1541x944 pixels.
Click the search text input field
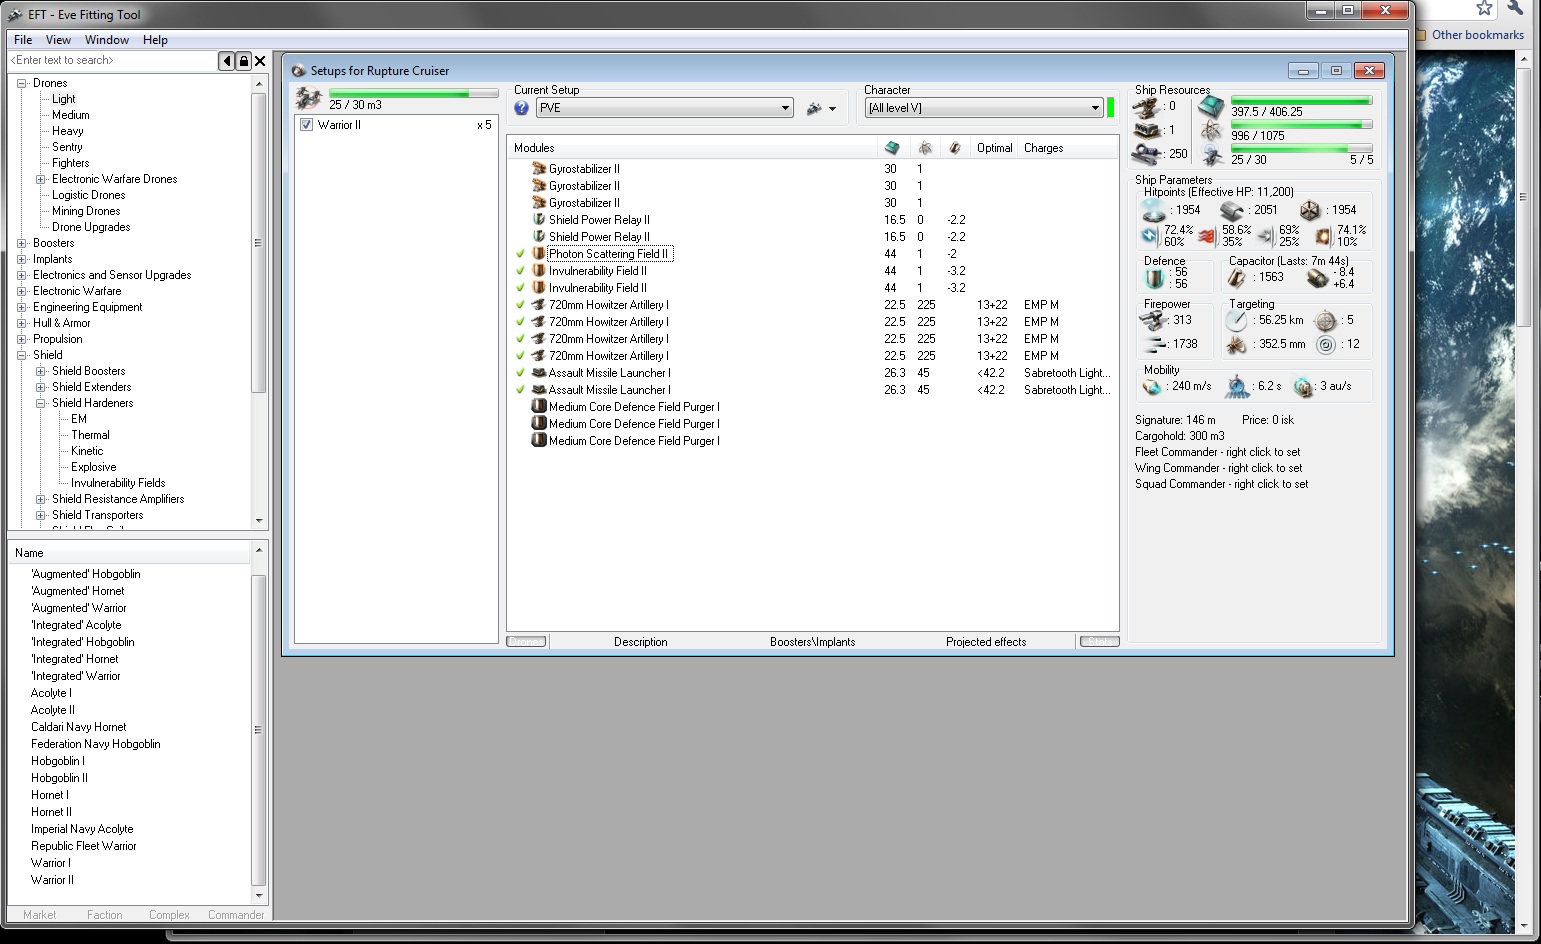113,60
